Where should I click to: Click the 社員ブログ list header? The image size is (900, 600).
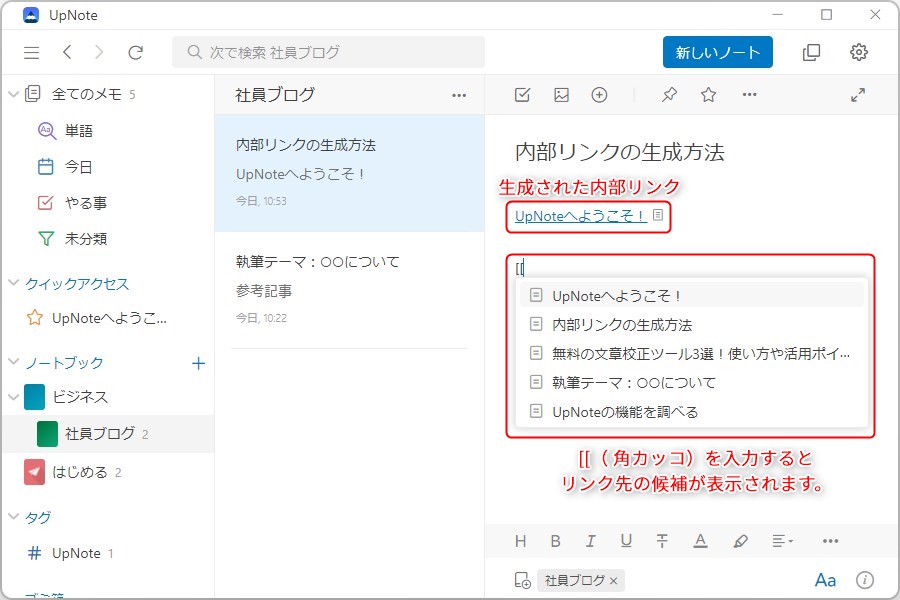275,95
